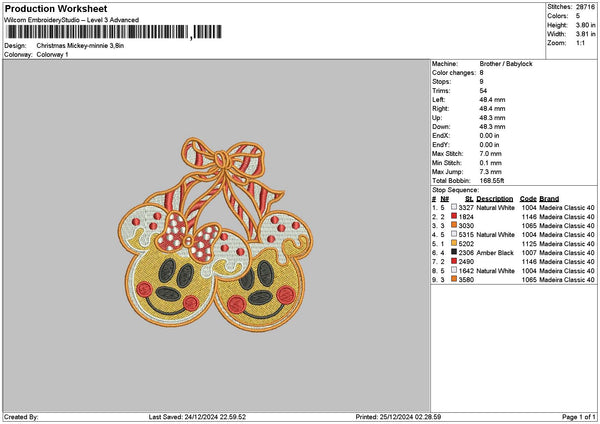600x424 pixels.
Task: Click the 'Color changes:' label
Action: [454, 73]
